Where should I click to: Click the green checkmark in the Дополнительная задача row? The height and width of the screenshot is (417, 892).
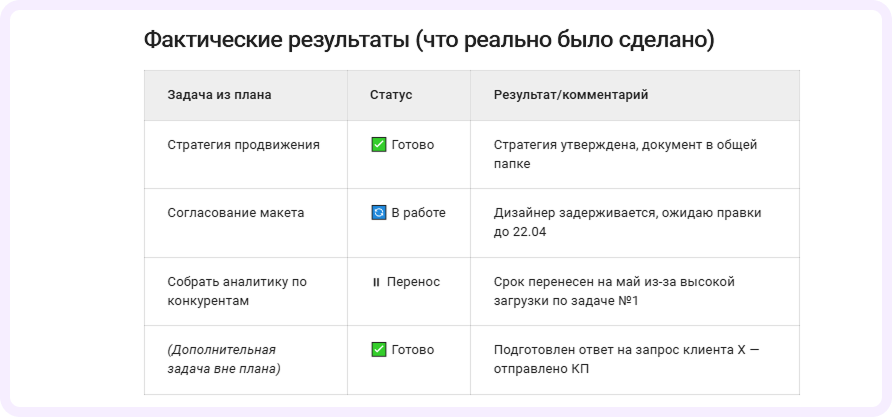(378, 350)
